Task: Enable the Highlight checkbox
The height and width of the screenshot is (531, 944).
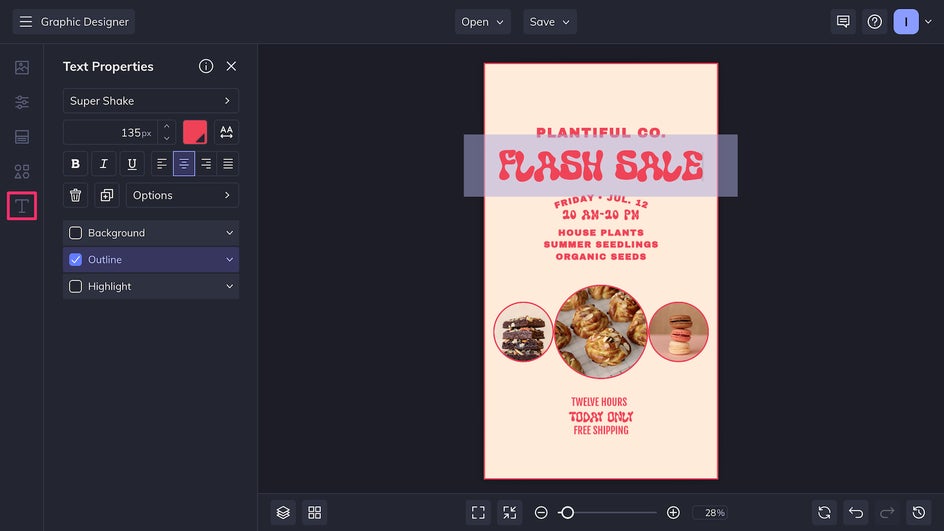Action: tap(76, 287)
